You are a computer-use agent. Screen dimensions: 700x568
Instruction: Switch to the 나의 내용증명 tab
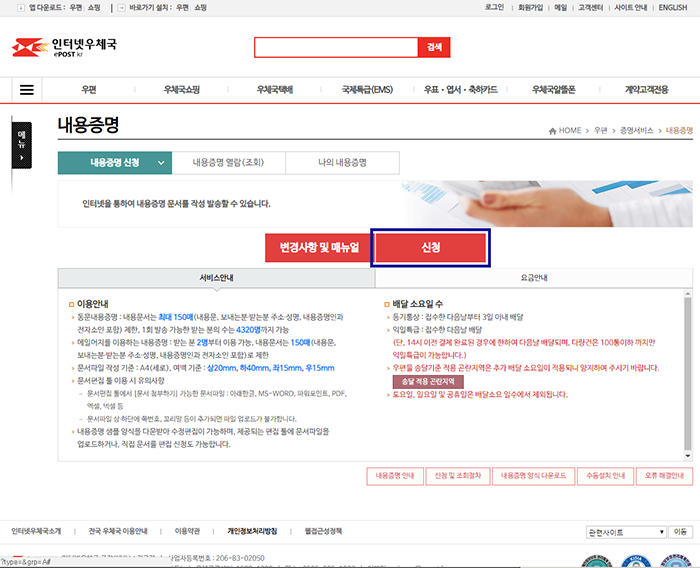pyautogui.click(x=342, y=163)
